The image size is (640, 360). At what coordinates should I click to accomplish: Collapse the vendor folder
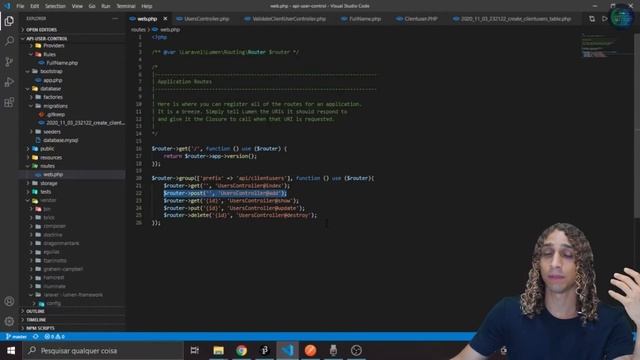(x=48, y=200)
